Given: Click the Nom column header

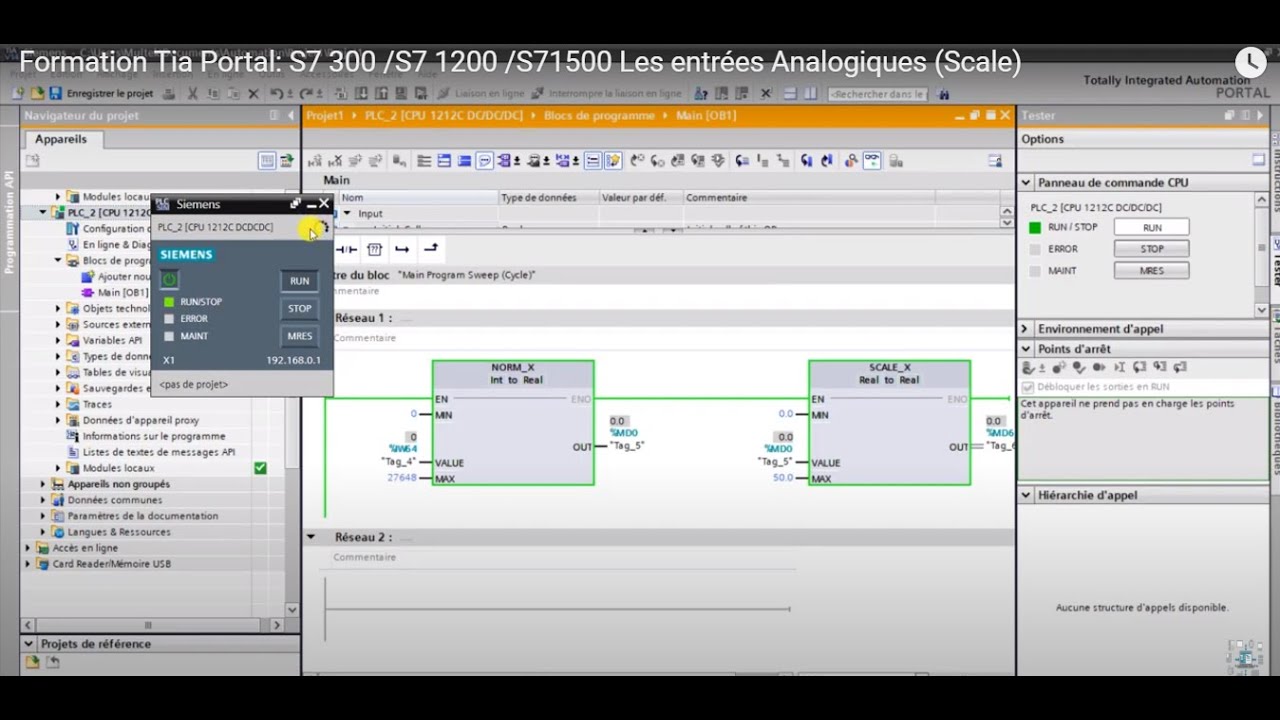Looking at the screenshot, I should coord(417,198).
